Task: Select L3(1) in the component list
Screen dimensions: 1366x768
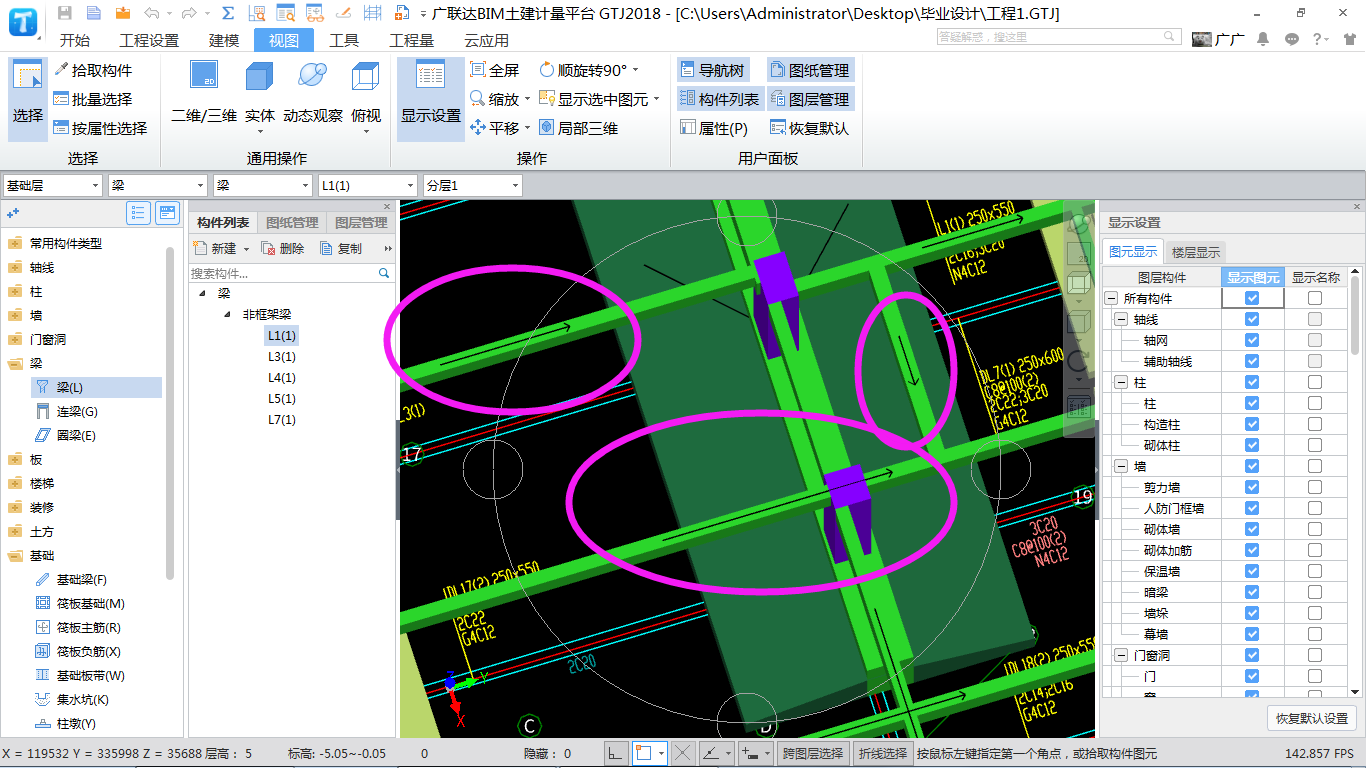Action: pyautogui.click(x=281, y=356)
